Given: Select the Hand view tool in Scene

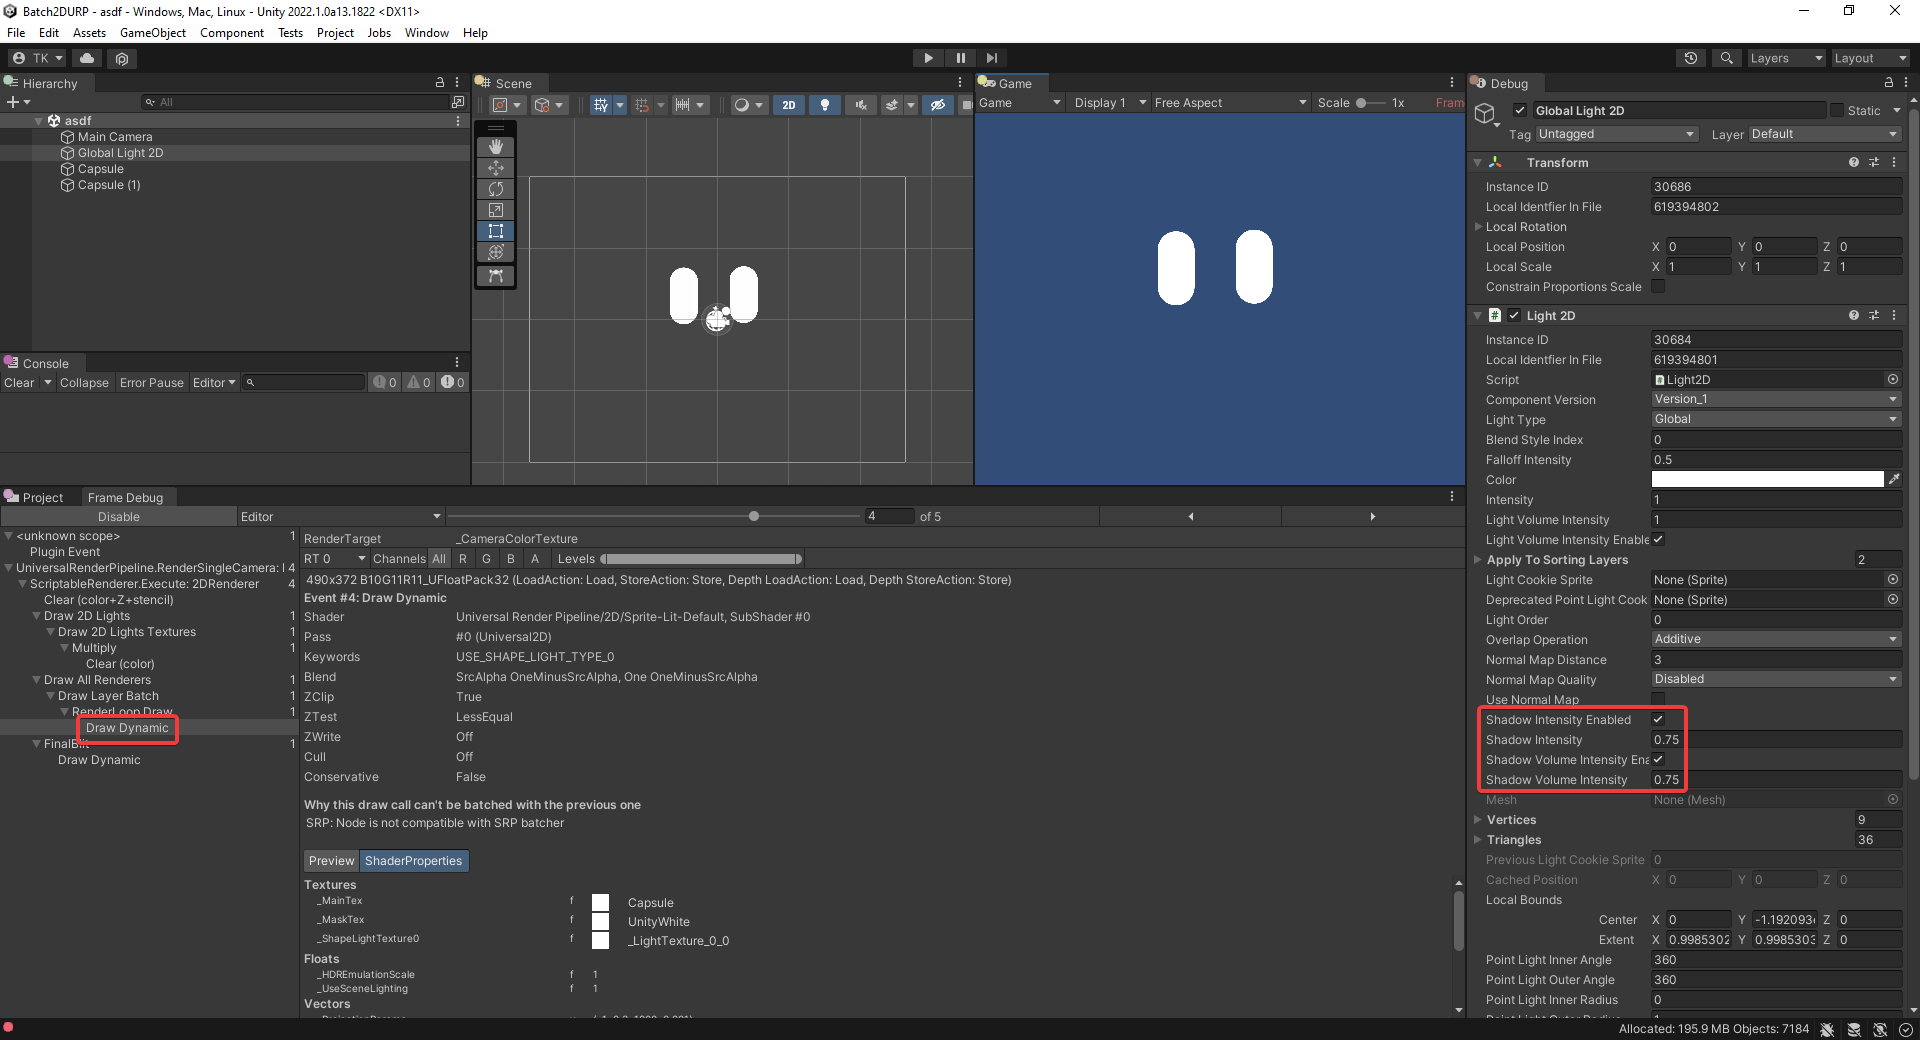Looking at the screenshot, I should tap(496, 147).
